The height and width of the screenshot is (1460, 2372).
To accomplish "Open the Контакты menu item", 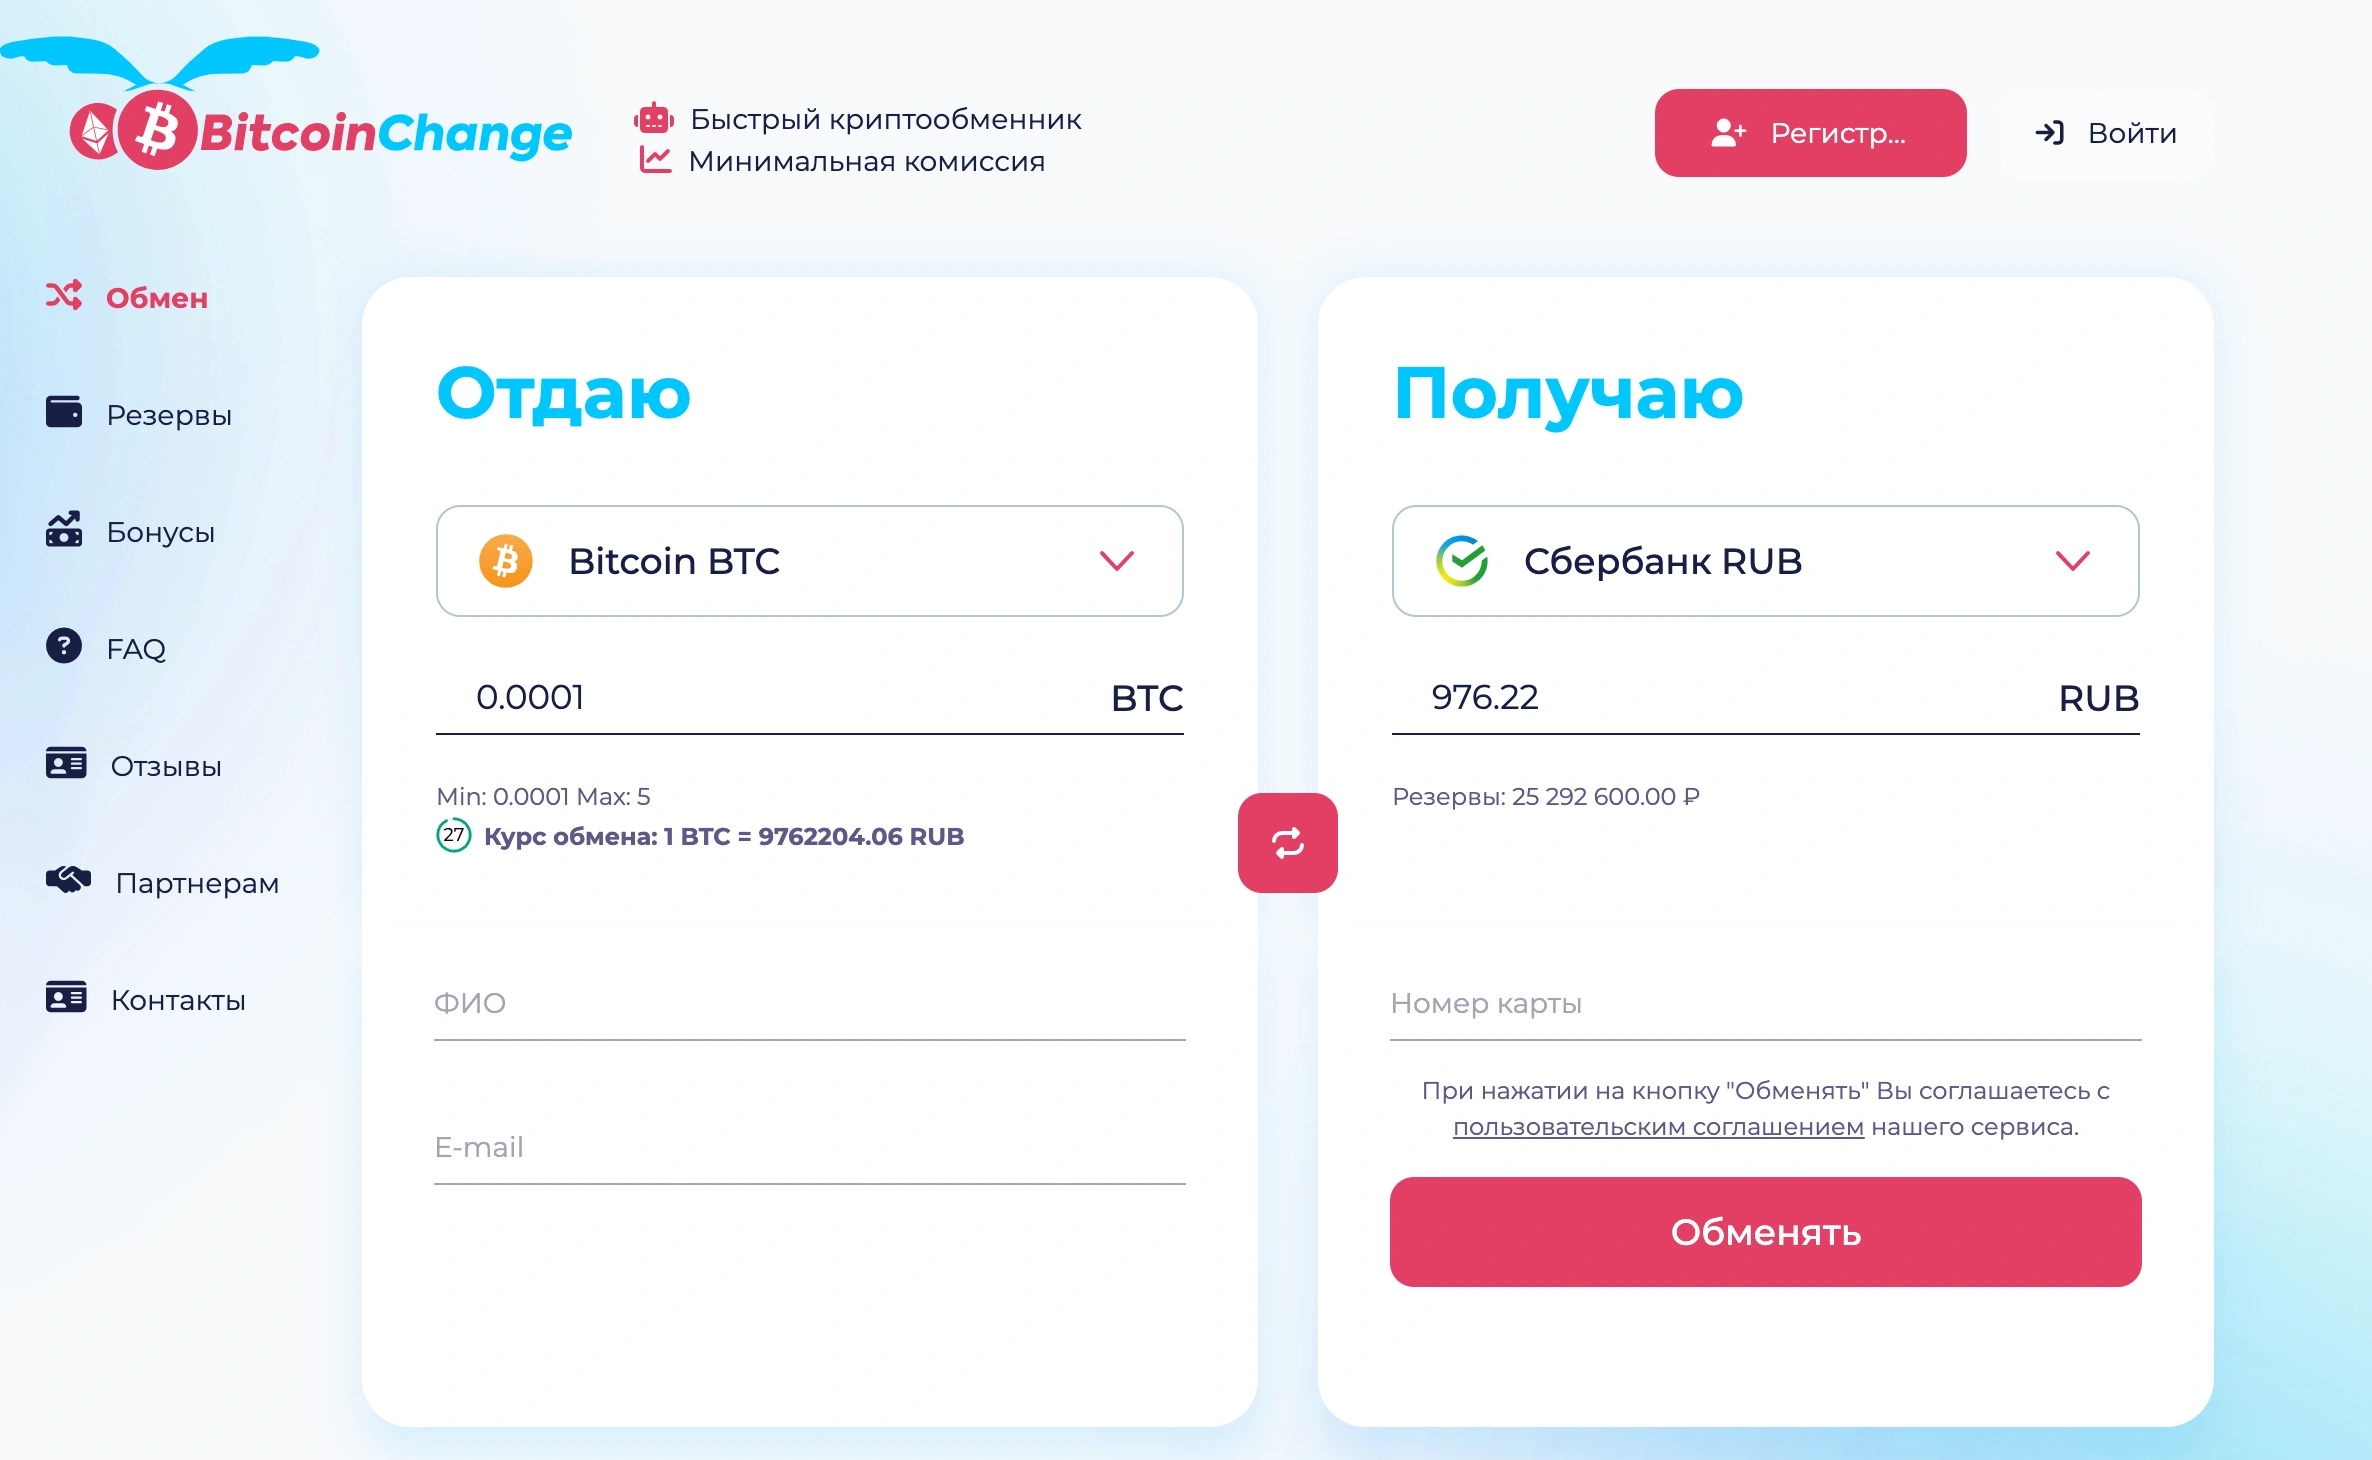I will coord(146,1000).
